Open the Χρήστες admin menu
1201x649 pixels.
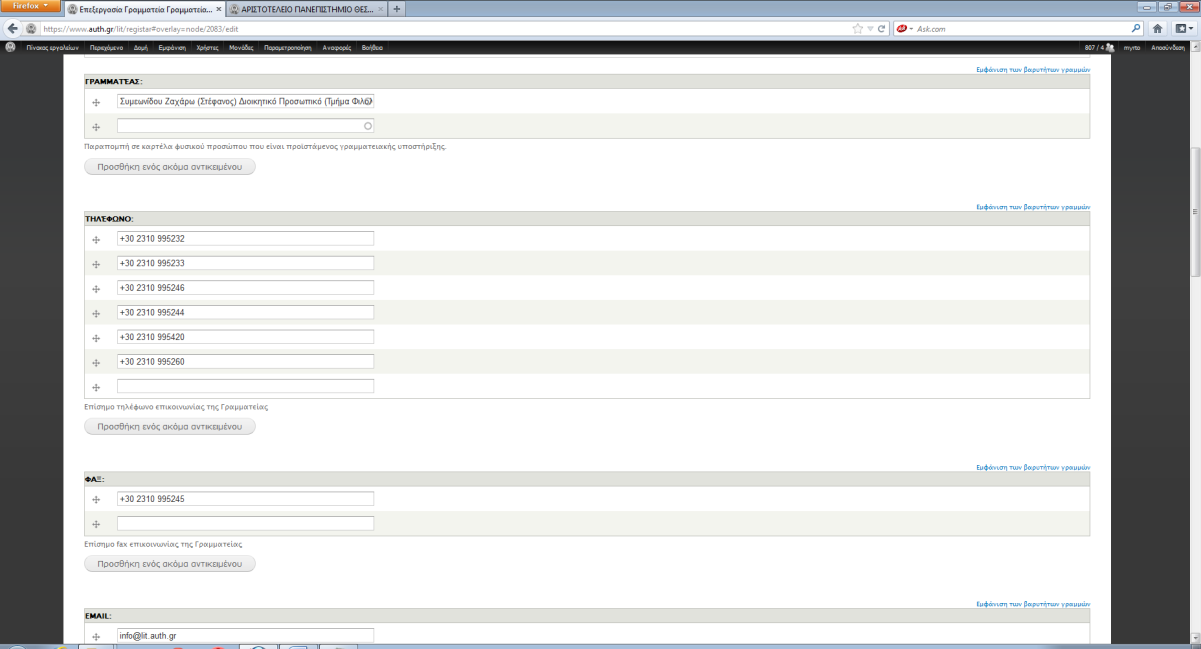(x=209, y=47)
